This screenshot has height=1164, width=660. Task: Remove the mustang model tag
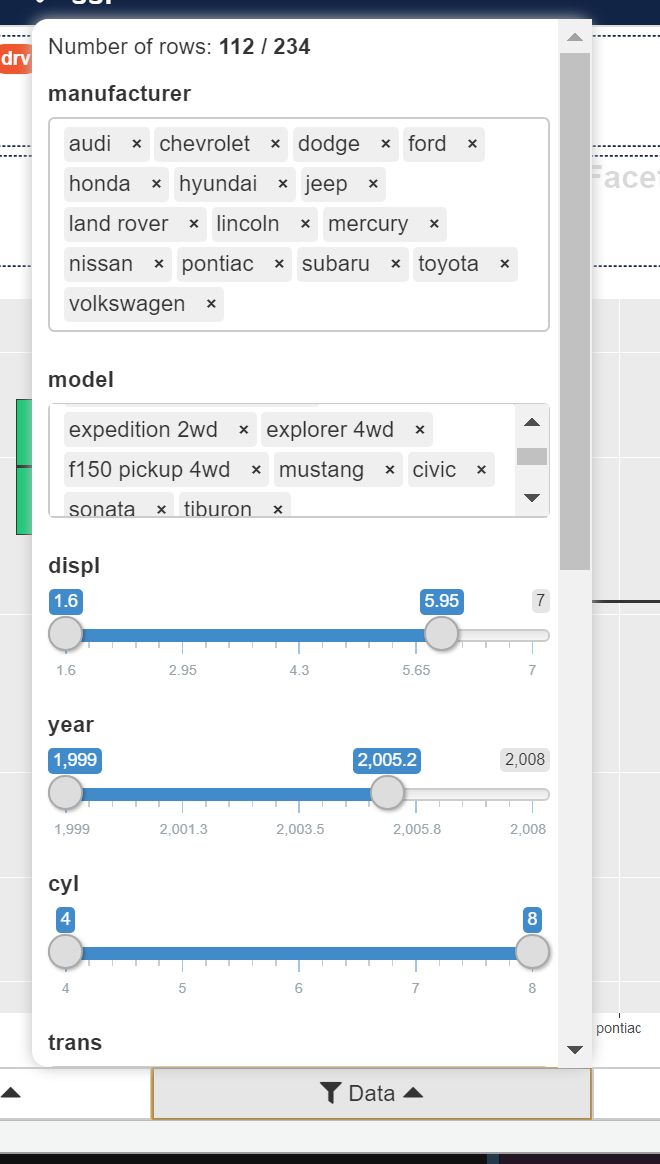coord(390,470)
